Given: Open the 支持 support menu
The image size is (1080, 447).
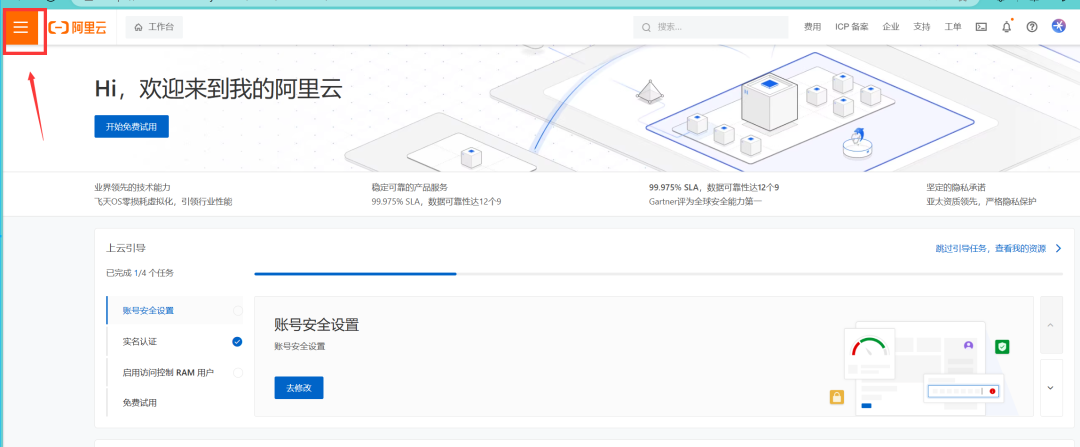Looking at the screenshot, I should pos(922,28).
